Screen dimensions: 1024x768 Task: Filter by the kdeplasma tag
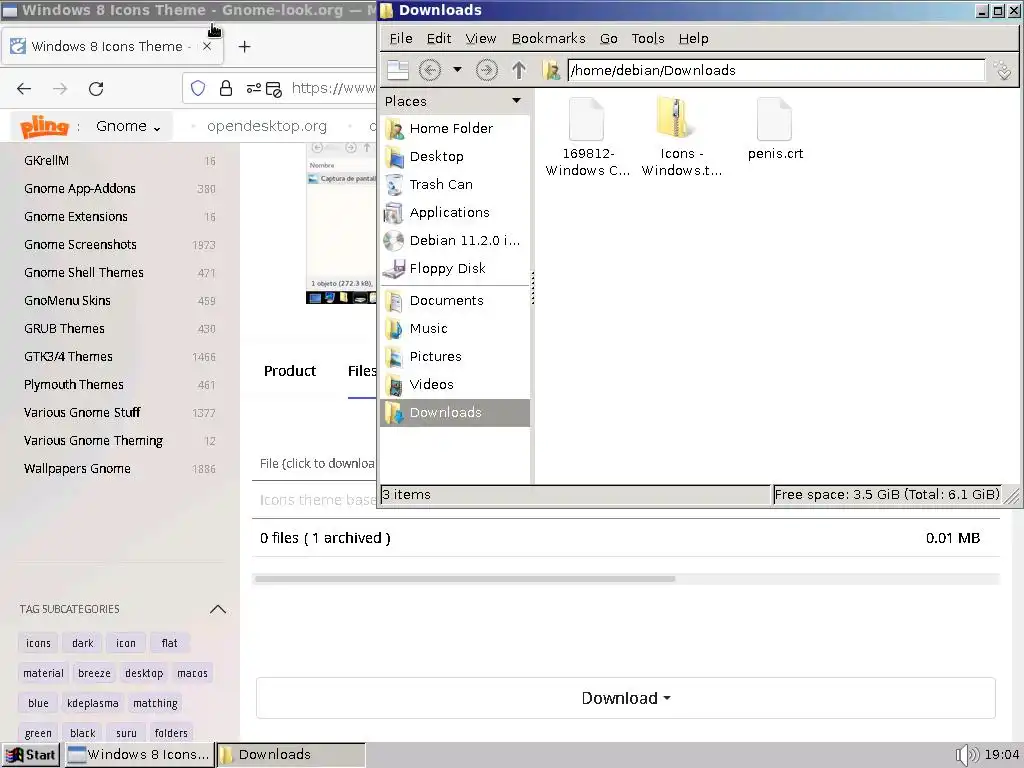click(93, 703)
